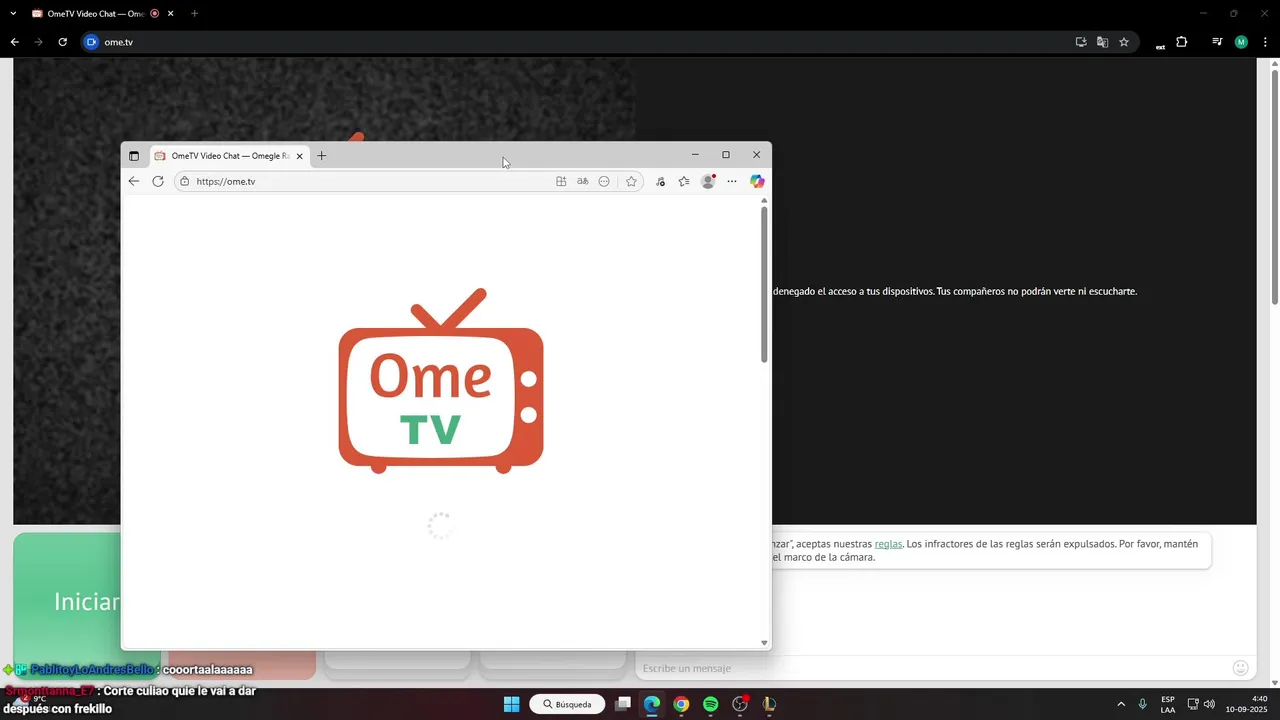Open the Edge apps/split icon in address bar

(561, 181)
